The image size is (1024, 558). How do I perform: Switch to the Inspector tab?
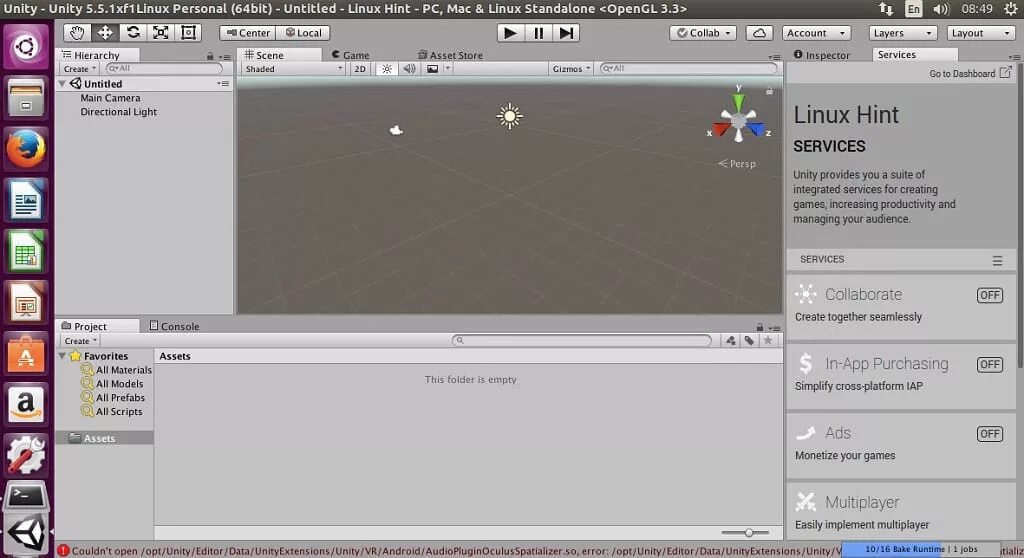coord(822,55)
